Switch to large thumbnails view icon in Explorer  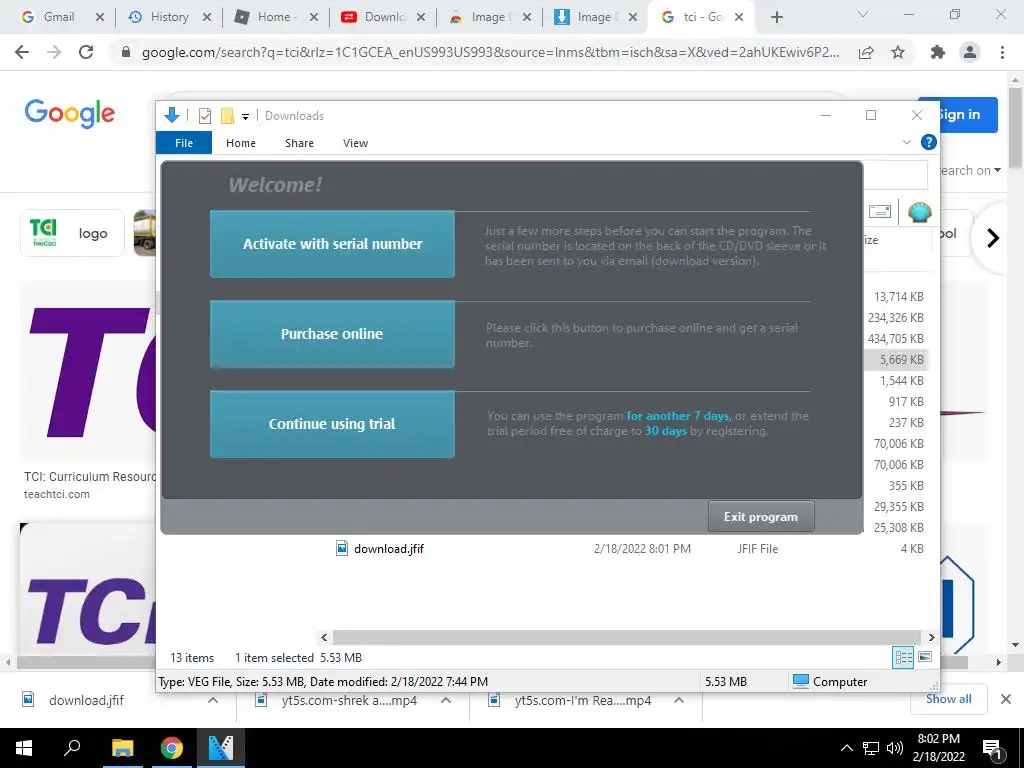click(925, 657)
